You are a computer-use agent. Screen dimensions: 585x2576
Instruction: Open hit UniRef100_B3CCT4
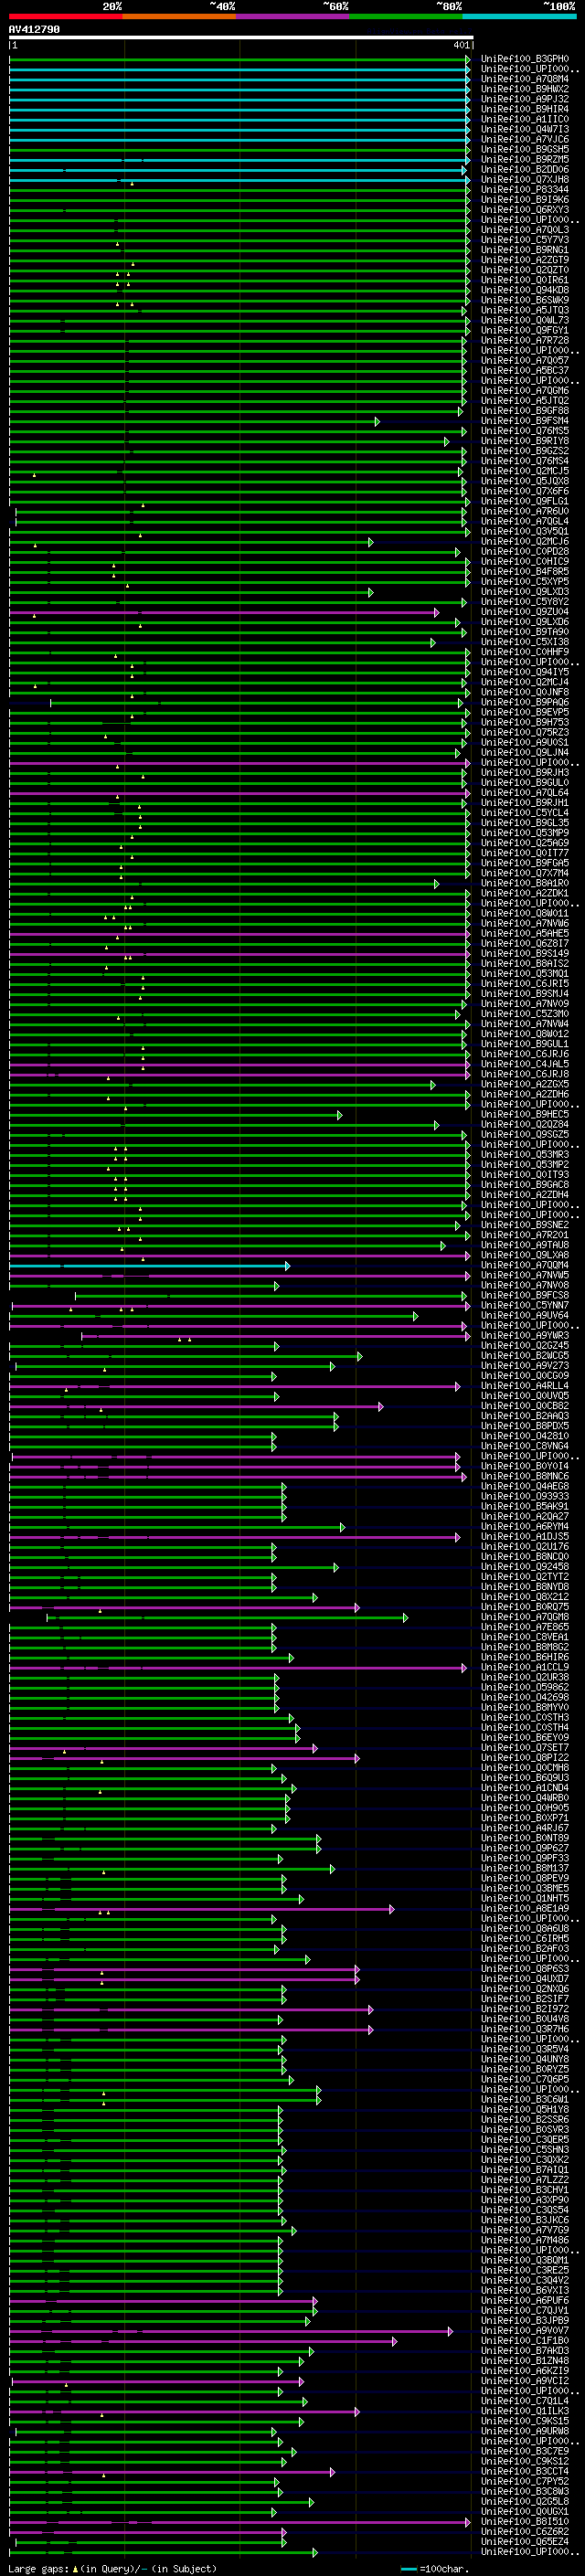coord(525,2471)
